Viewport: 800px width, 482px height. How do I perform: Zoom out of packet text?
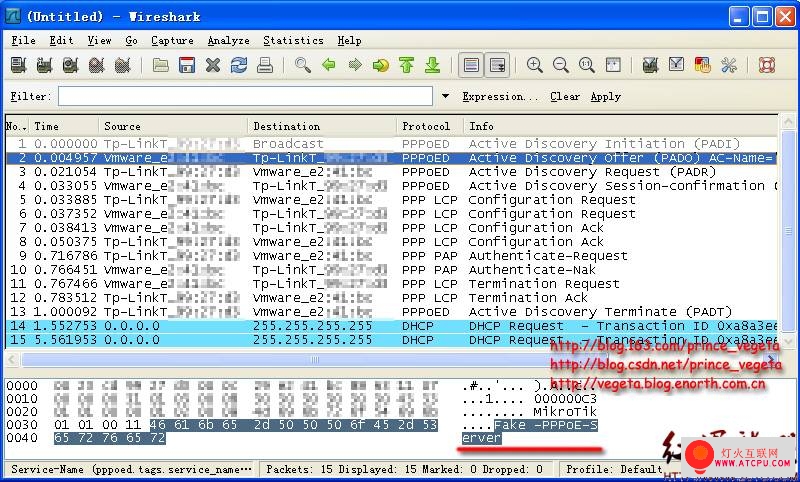coord(561,65)
